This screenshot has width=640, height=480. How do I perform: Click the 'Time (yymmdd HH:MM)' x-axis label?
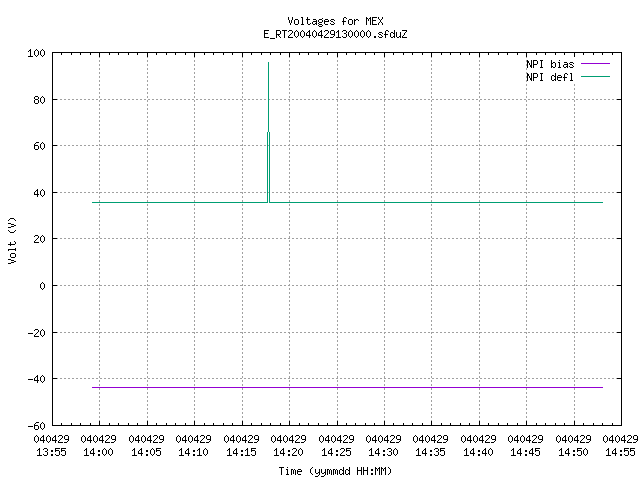pos(335,471)
